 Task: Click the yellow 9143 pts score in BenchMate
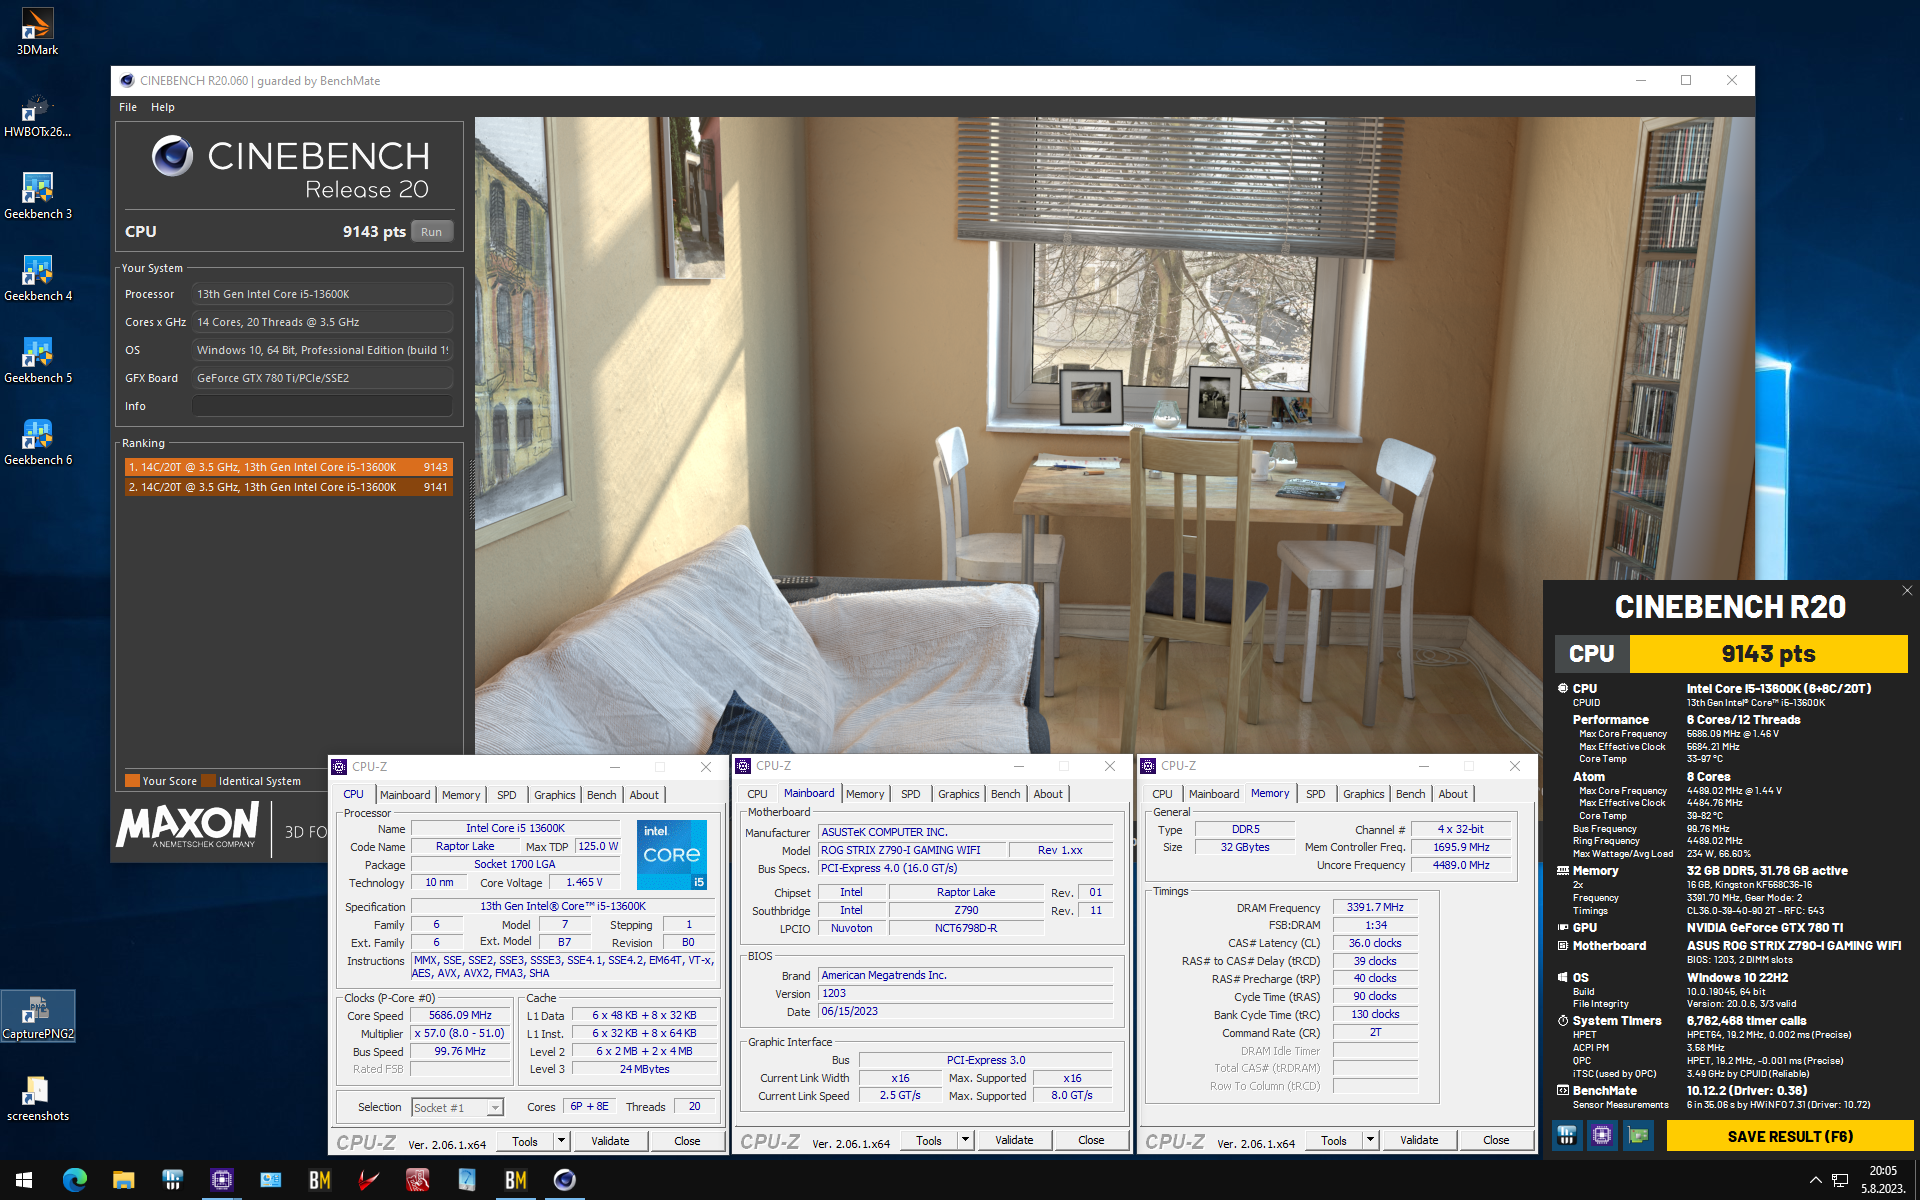(x=1768, y=654)
